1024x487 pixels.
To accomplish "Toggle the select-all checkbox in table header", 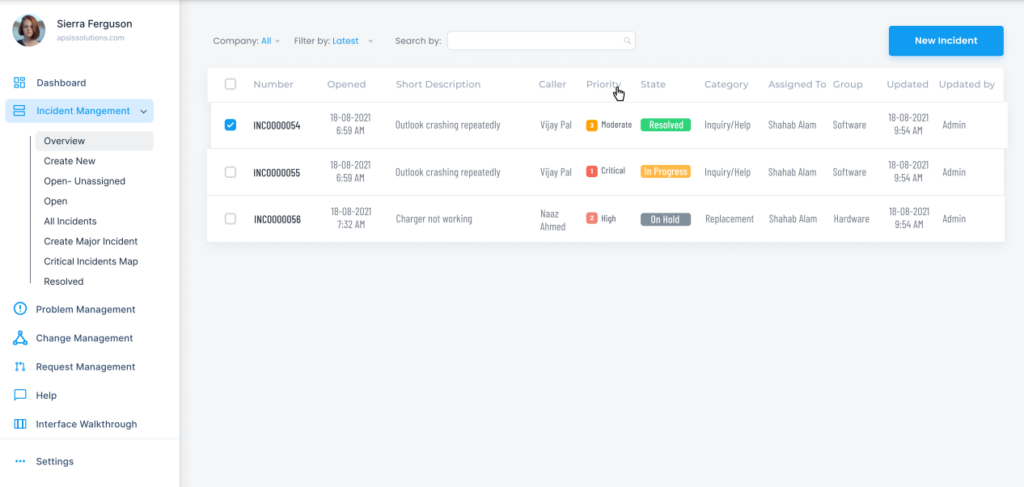I will [x=231, y=84].
